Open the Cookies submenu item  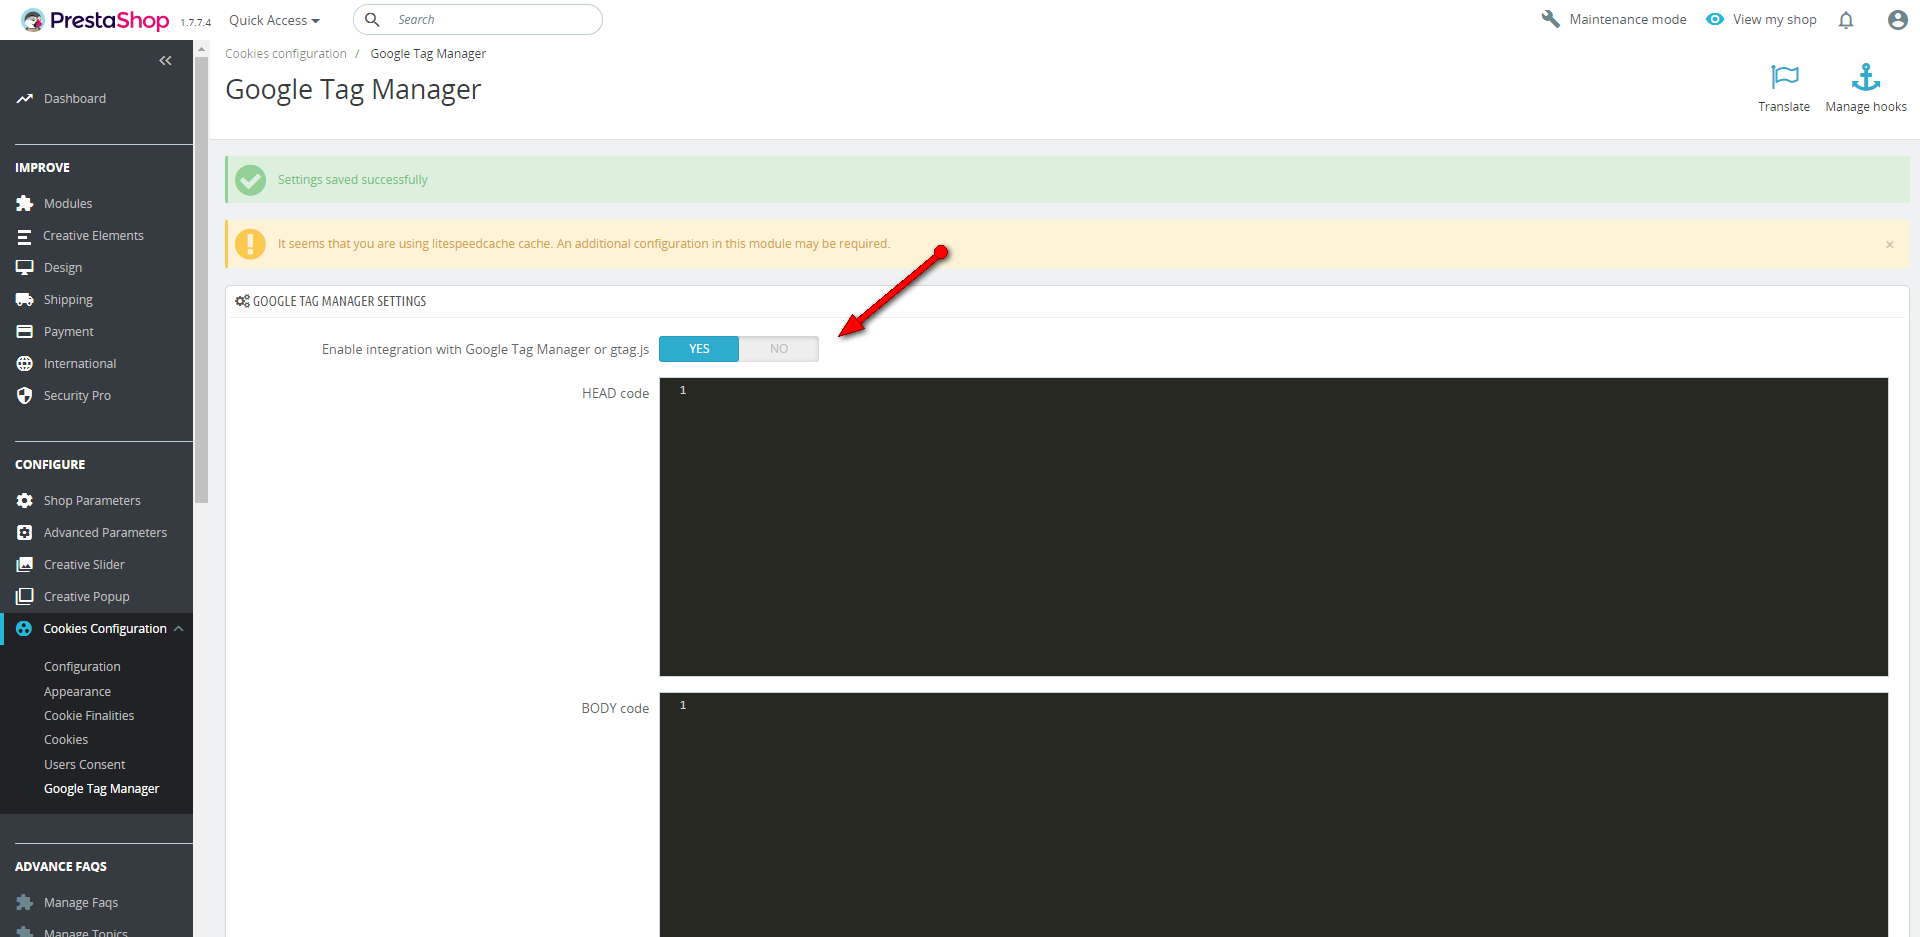pyautogui.click(x=66, y=740)
